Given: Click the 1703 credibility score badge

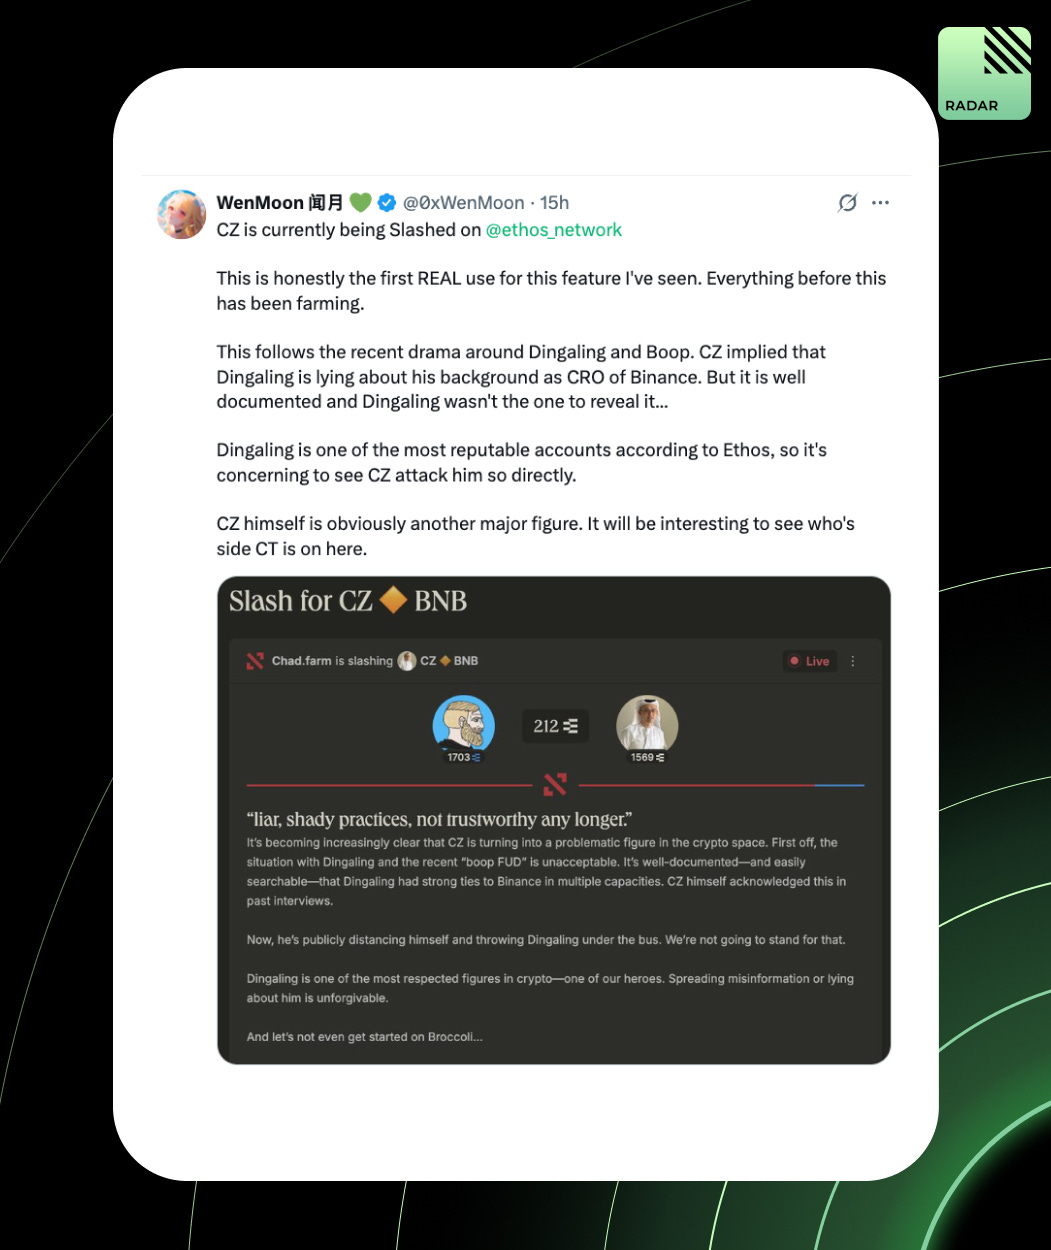Looking at the screenshot, I should click(x=464, y=758).
